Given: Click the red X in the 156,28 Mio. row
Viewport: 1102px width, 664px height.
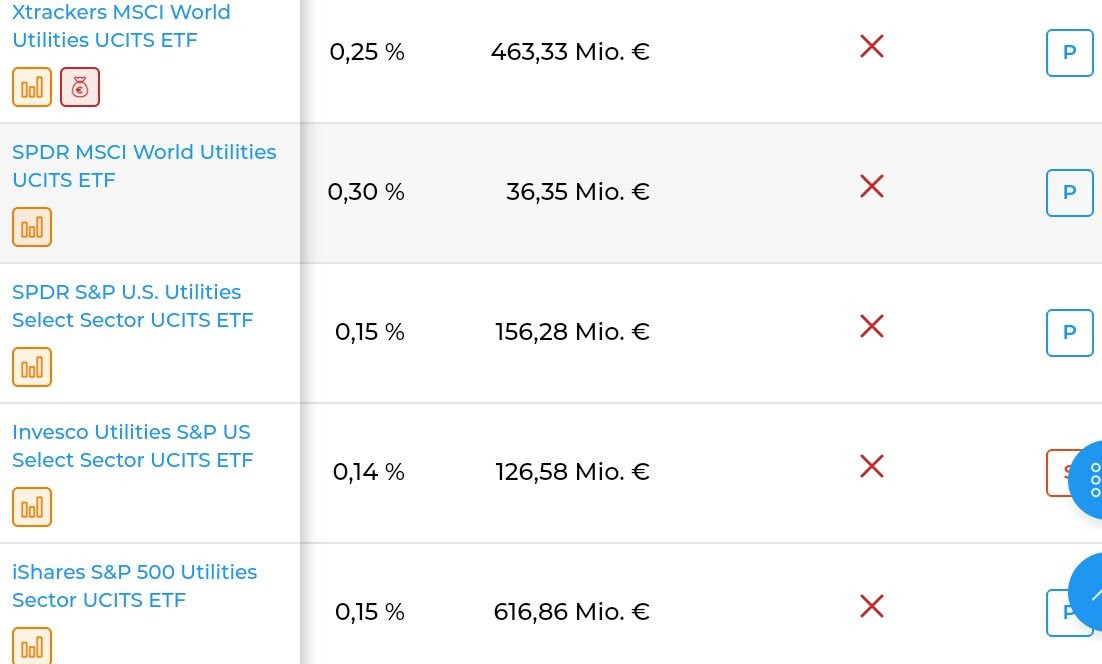Looking at the screenshot, I should (871, 326).
